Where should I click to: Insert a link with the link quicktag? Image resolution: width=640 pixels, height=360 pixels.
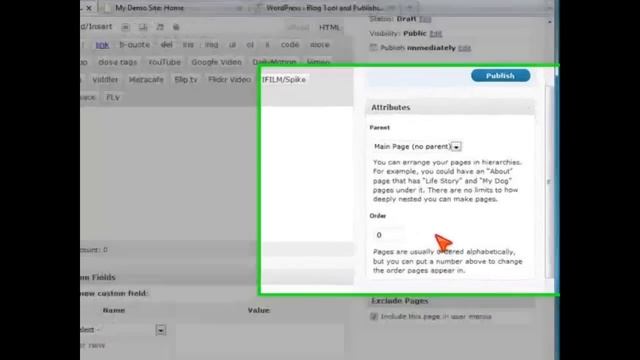(x=102, y=45)
